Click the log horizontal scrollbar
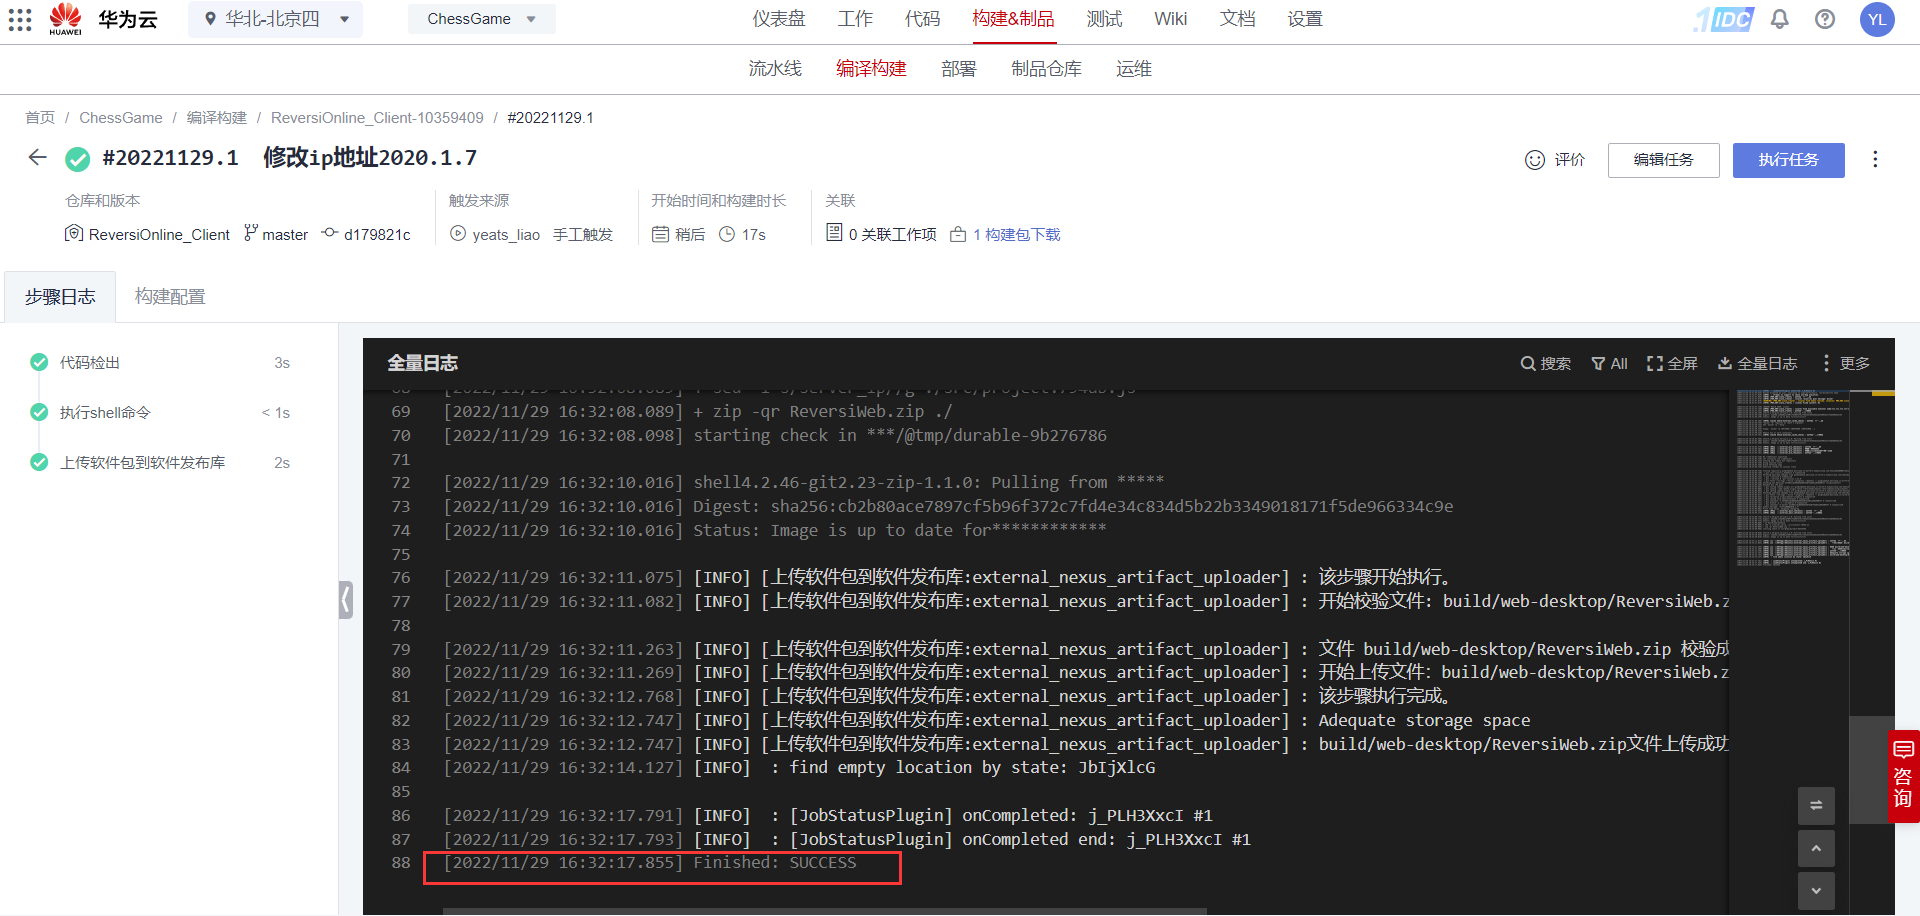Viewport: 1920px width, 916px height. pyautogui.click(x=825, y=911)
